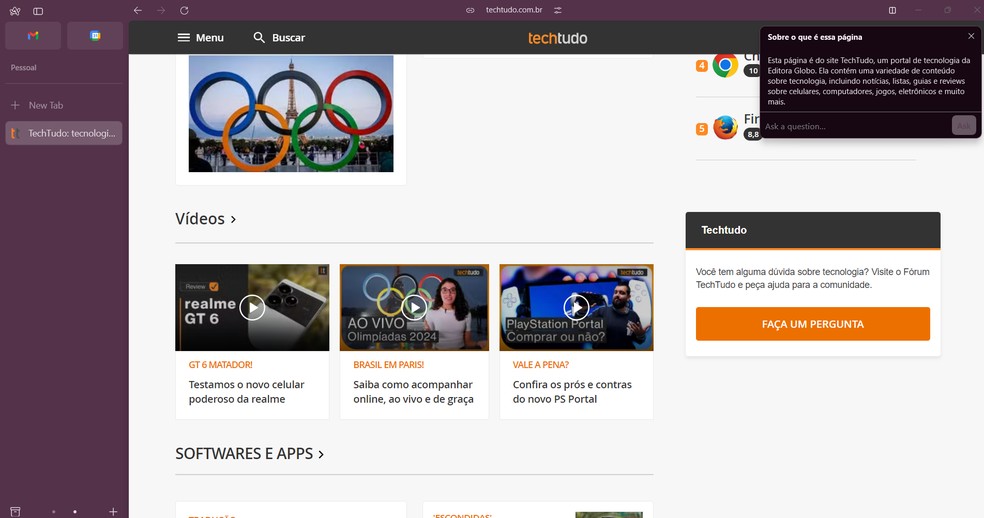984x518 pixels.
Task: Click the Pessoal workspace label
Action: (x=24, y=68)
